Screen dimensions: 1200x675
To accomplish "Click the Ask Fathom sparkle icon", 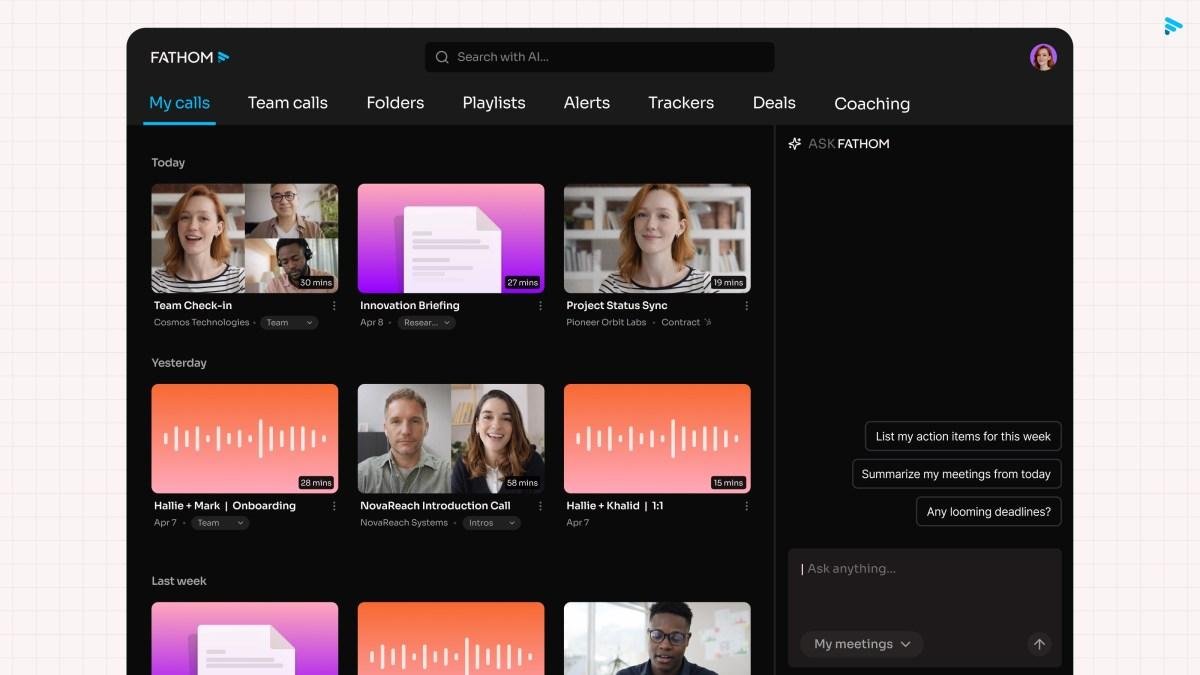I will tap(793, 143).
